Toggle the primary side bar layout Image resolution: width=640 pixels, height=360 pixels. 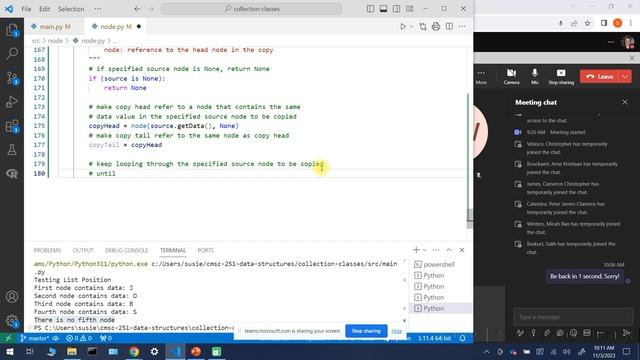[x=370, y=9]
